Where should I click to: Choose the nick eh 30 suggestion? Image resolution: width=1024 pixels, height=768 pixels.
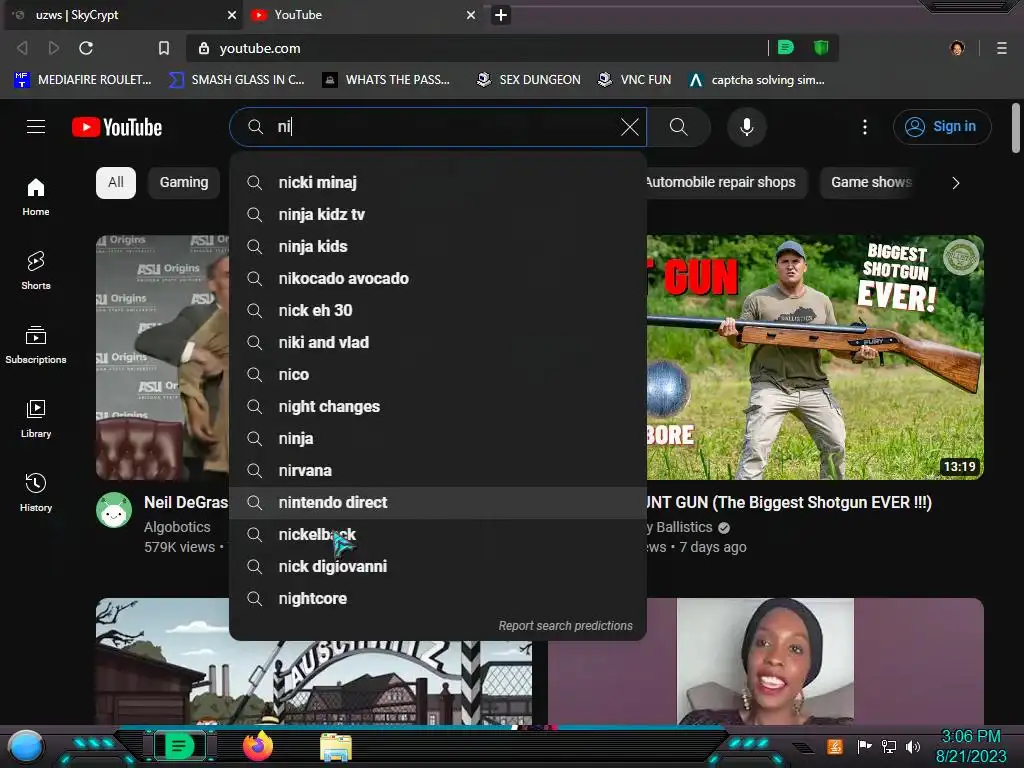[x=438, y=310]
